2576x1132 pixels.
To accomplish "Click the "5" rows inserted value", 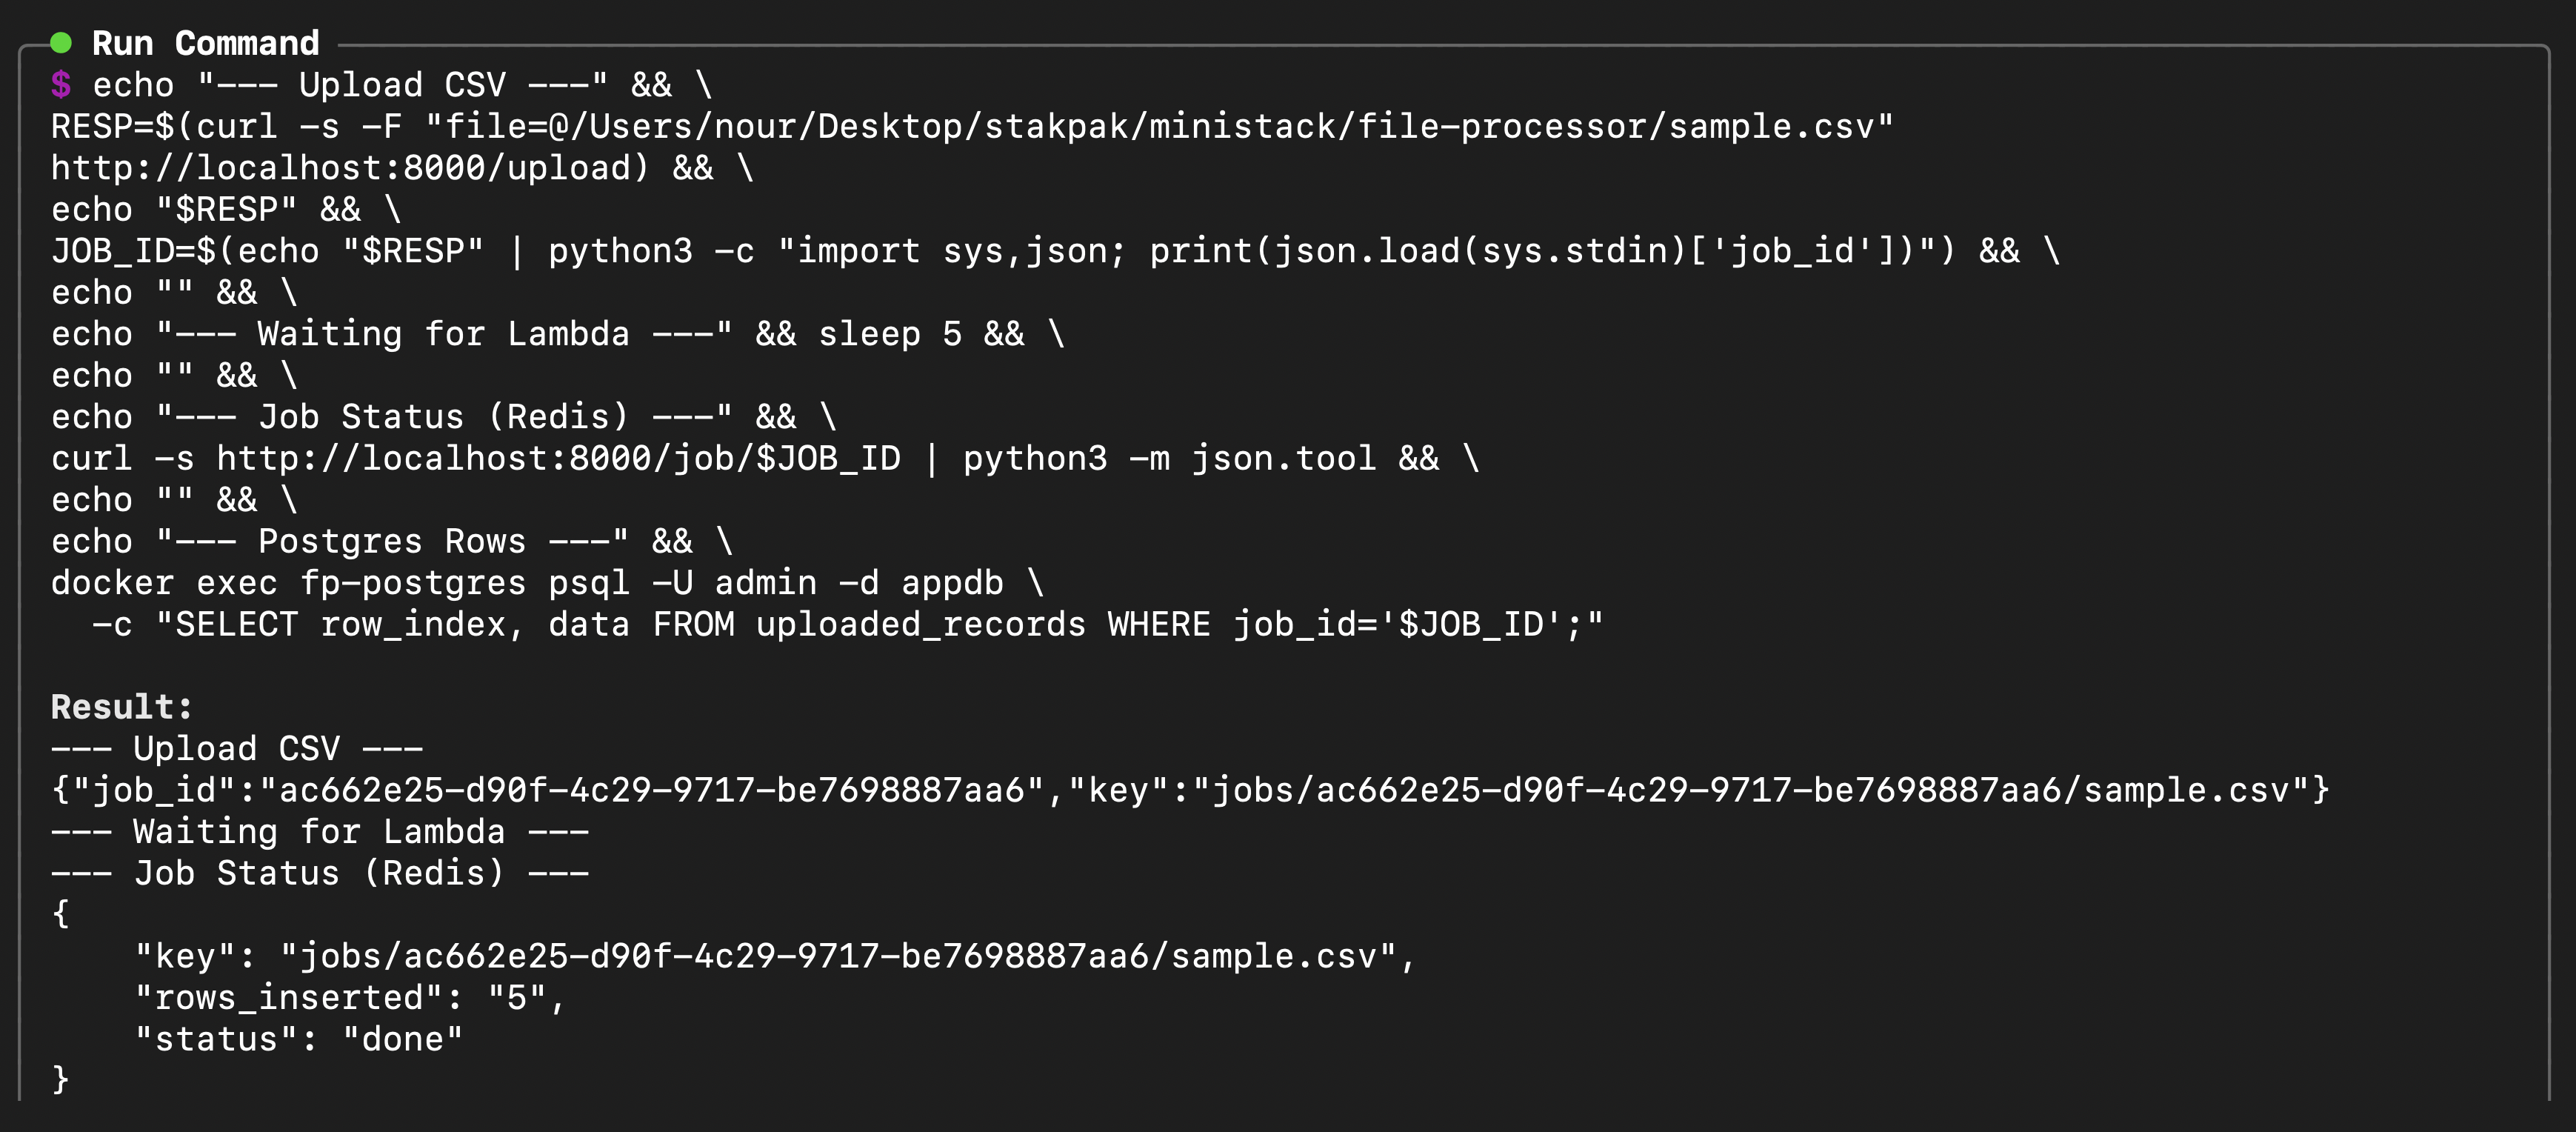I will 516,997.
